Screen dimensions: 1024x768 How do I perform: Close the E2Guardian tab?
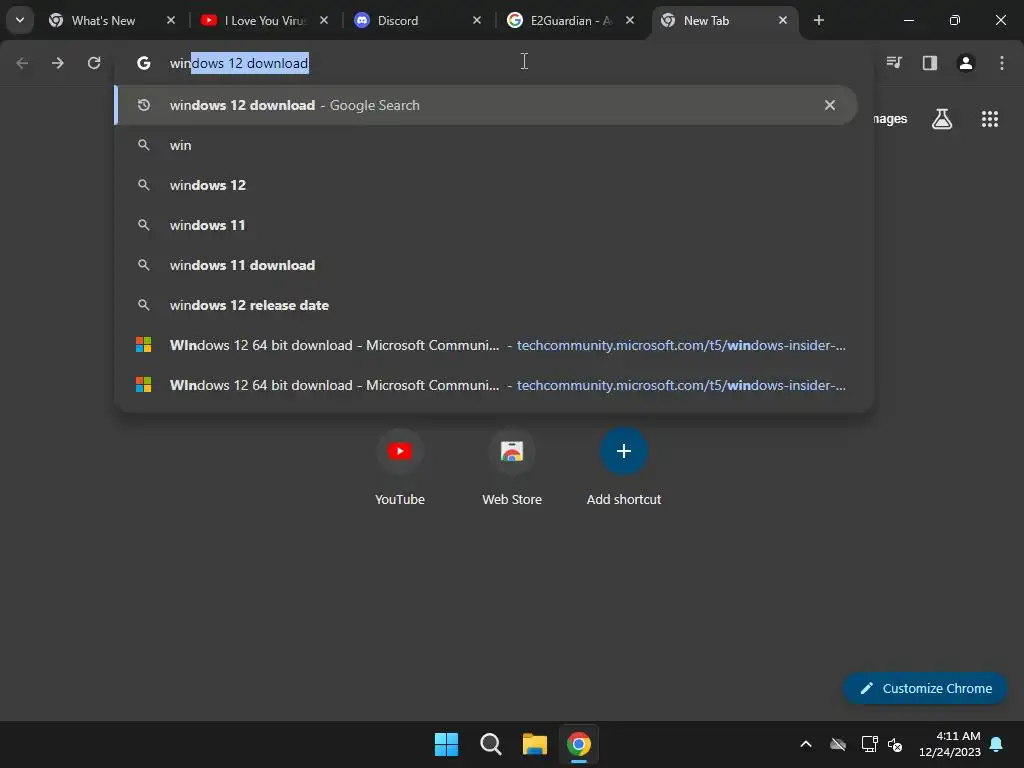pyautogui.click(x=630, y=20)
